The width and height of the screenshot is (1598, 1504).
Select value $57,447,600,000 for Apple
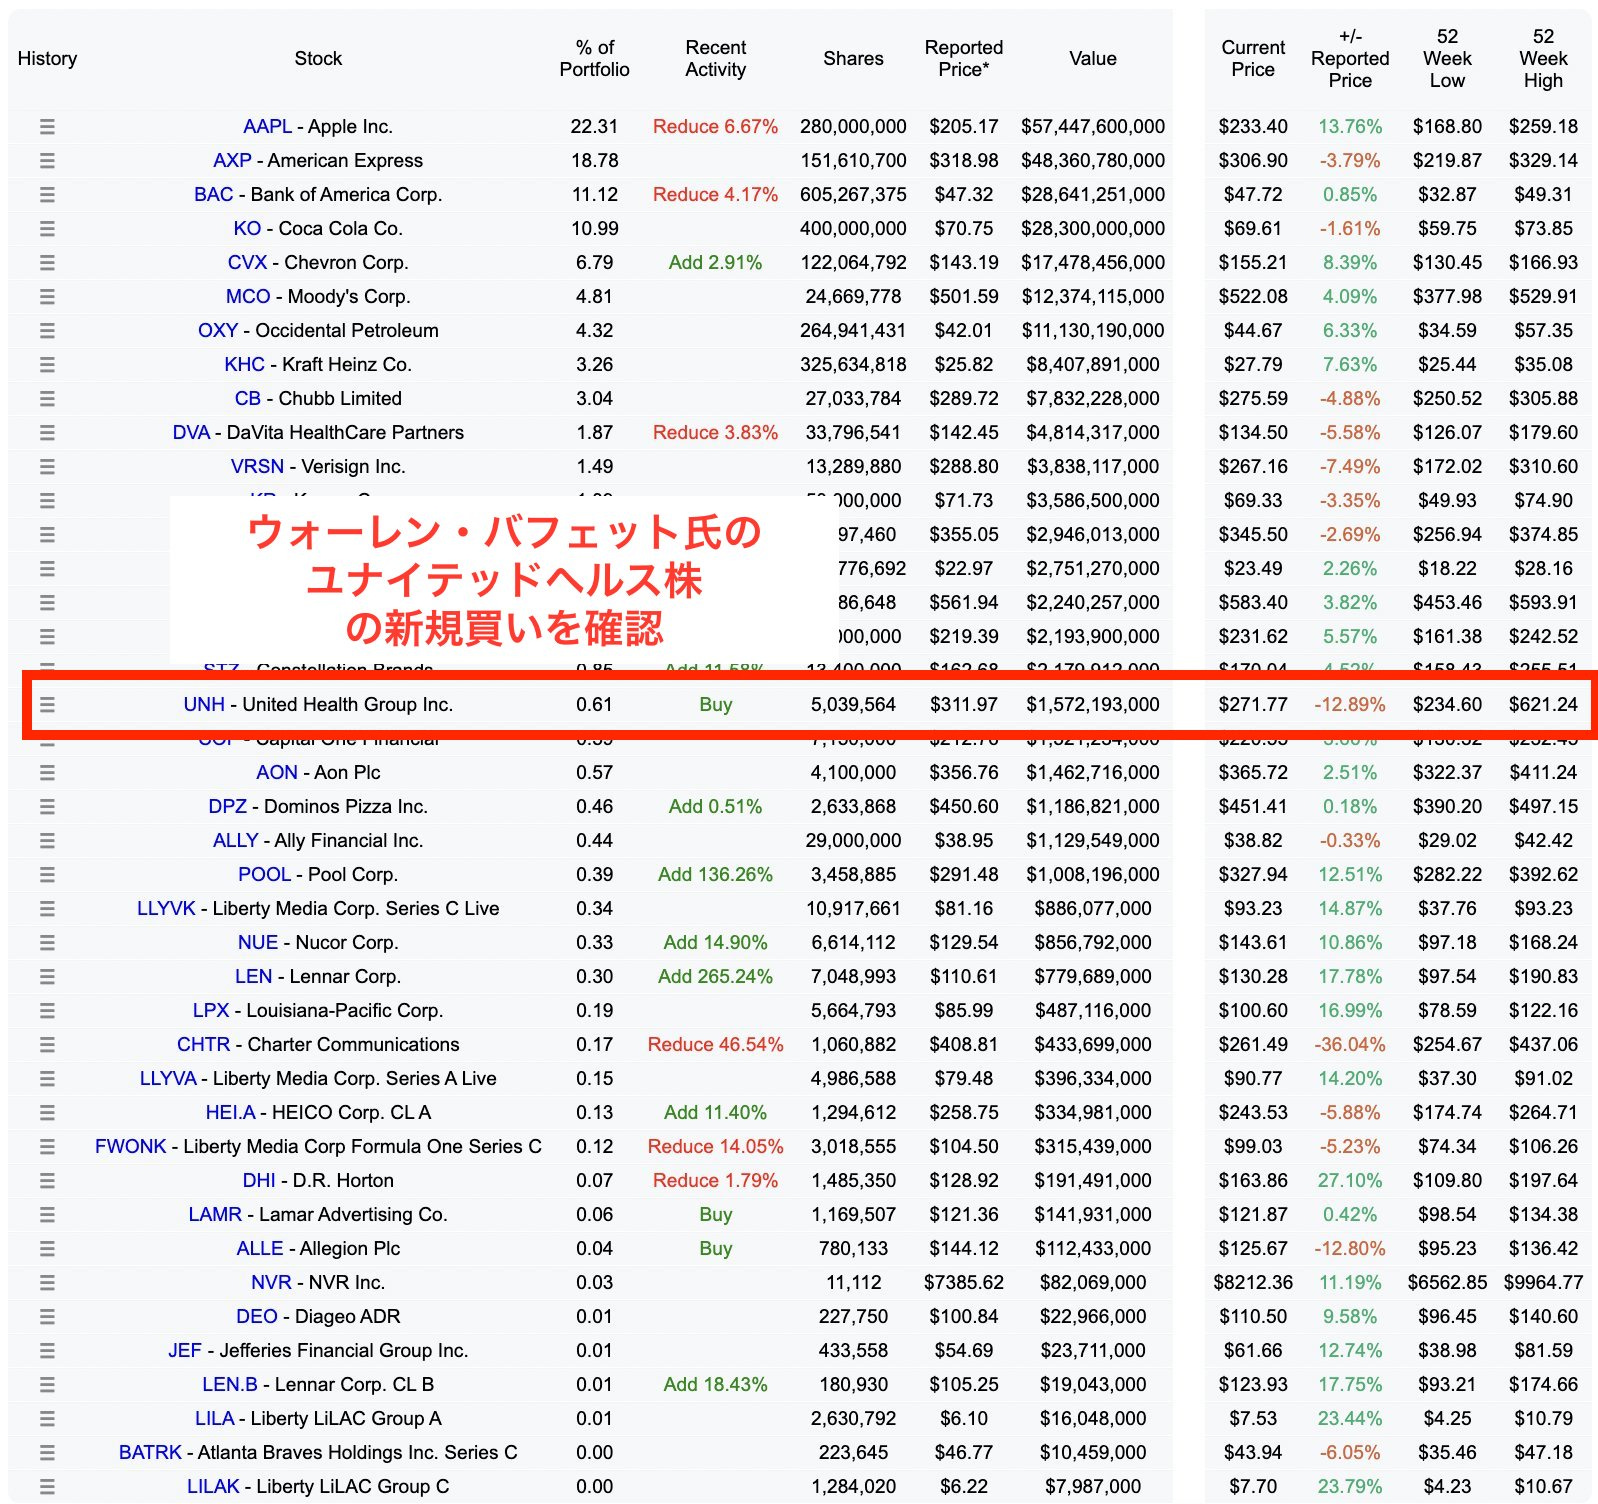point(1093,127)
